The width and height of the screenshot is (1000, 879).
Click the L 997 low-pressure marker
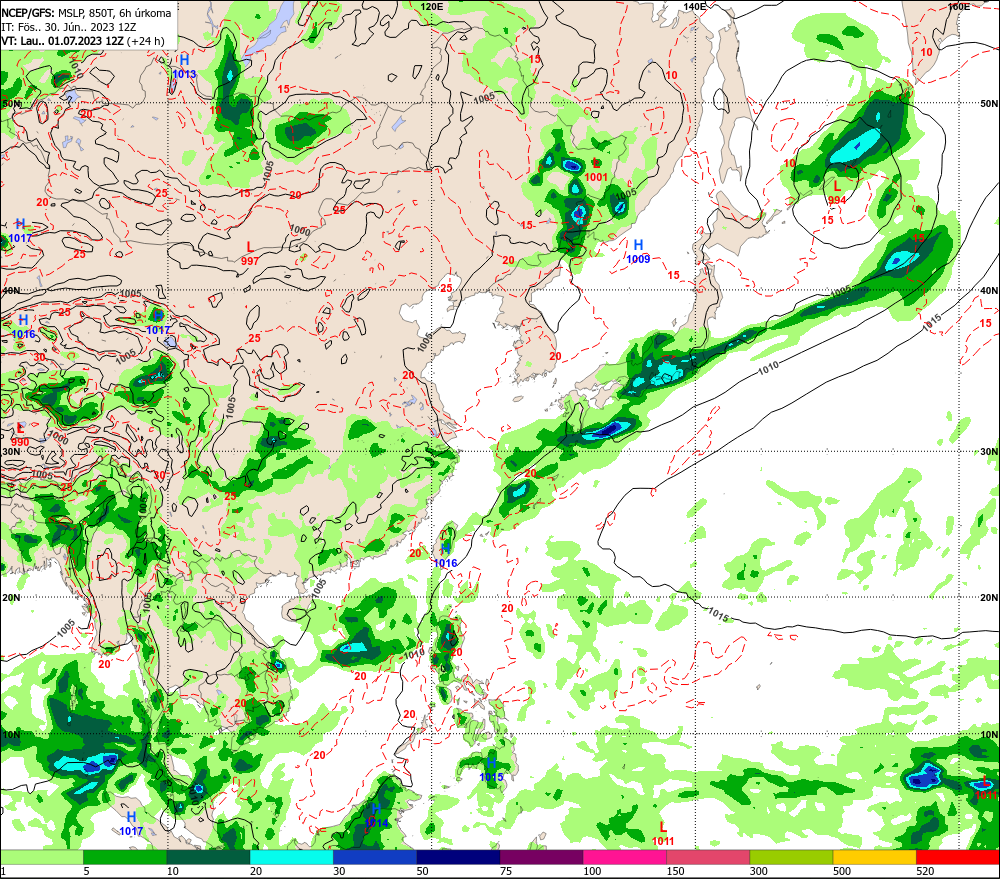tap(250, 253)
